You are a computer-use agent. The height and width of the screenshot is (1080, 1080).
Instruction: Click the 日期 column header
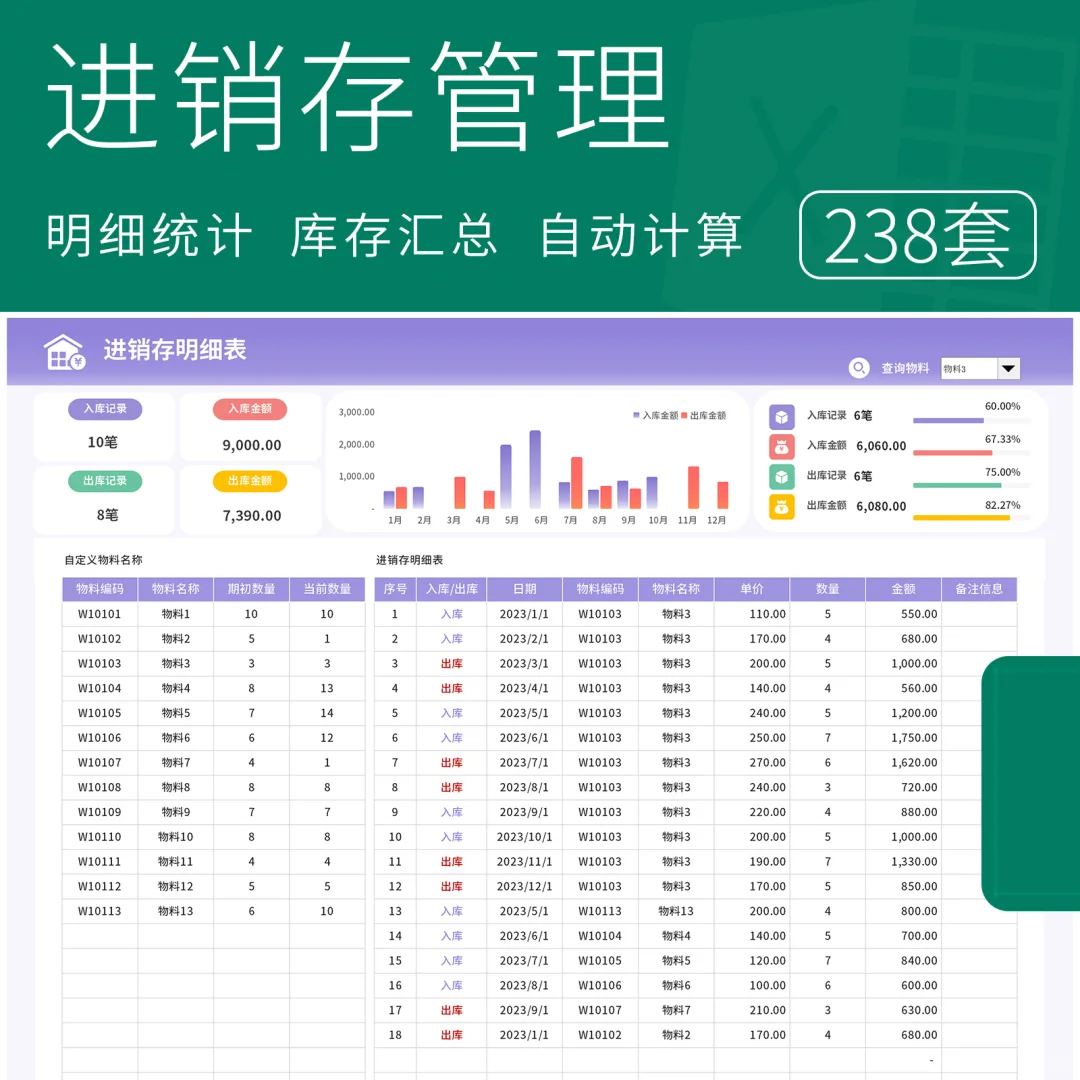coord(525,590)
